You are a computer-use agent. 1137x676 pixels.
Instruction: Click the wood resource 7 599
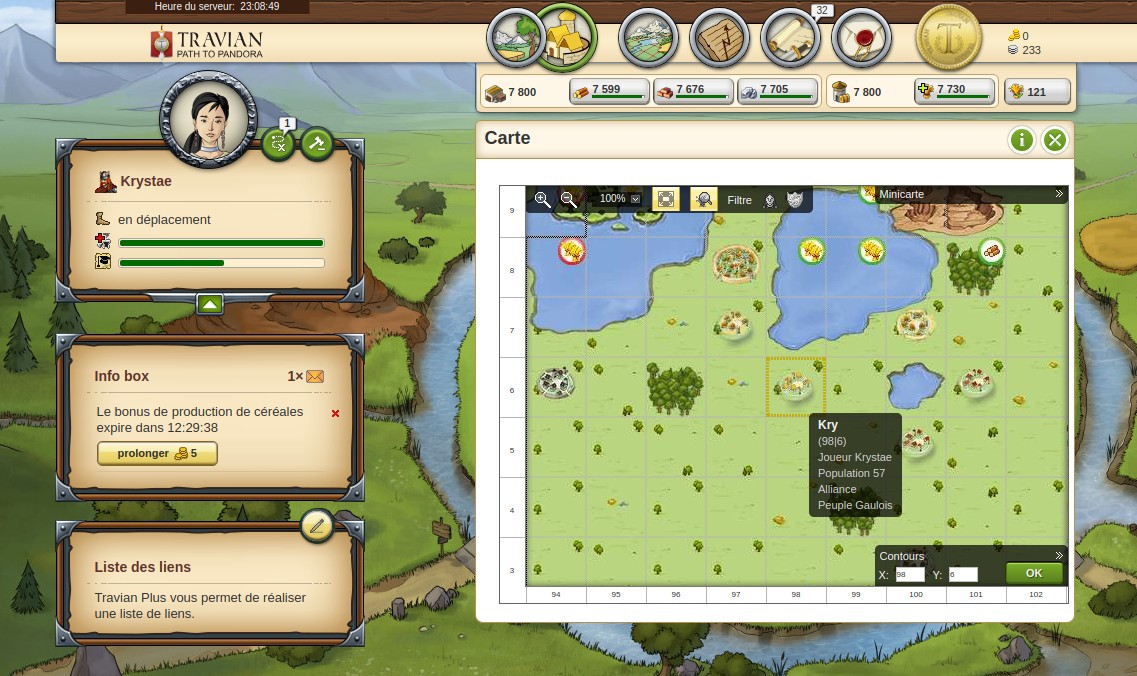(x=609, y=91)
